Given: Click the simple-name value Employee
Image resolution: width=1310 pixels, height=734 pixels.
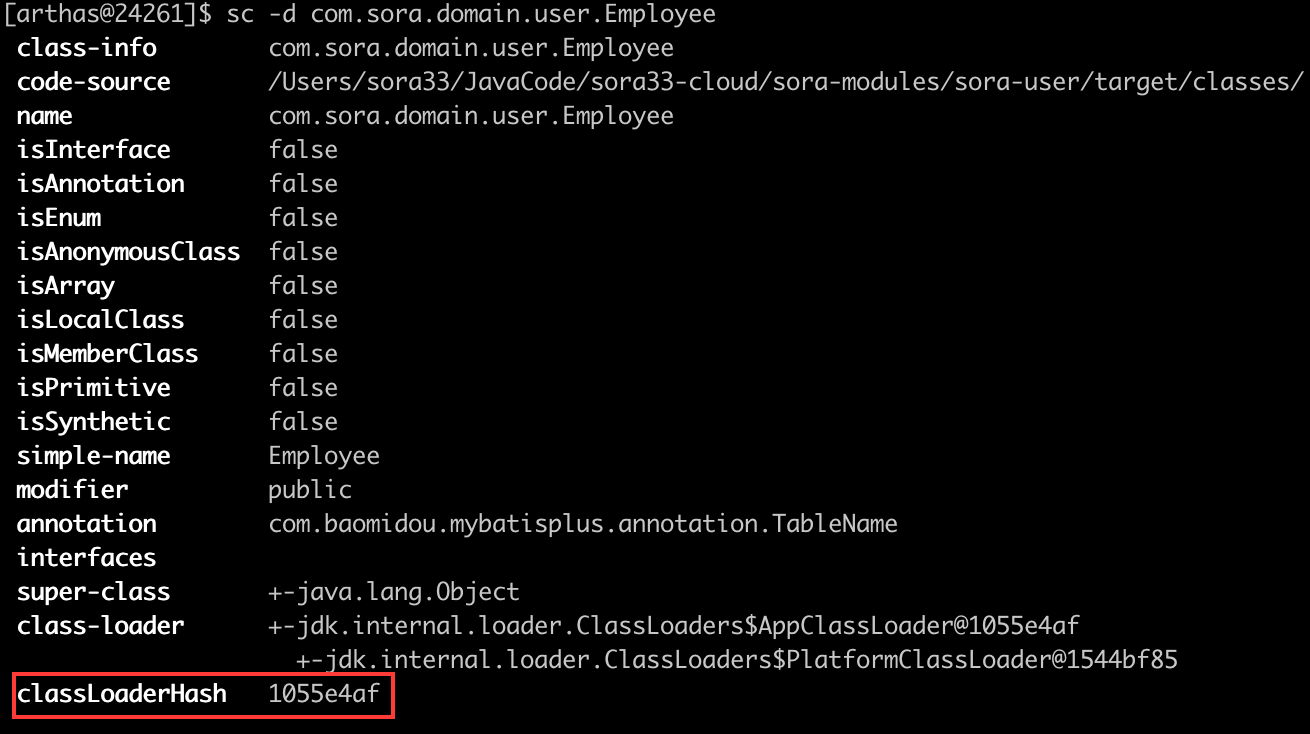Looking at the screenshot, I should point(324,456).
